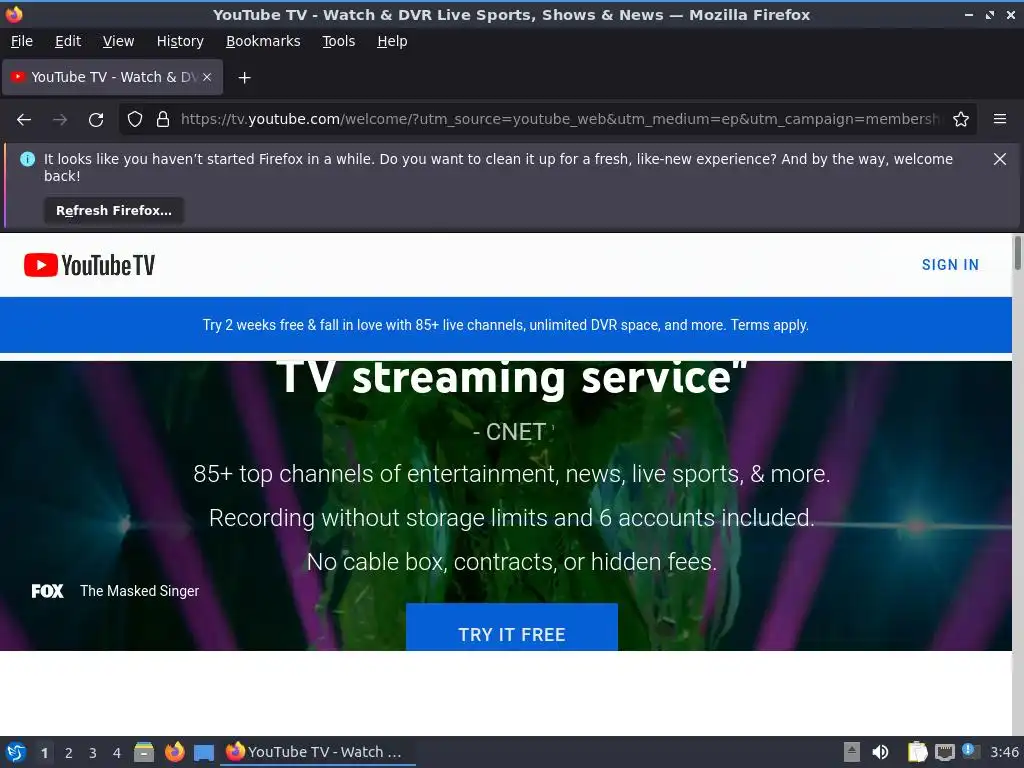View site security via the padlock icon
The image size is (1024, 768).
[x=163, y=119]
